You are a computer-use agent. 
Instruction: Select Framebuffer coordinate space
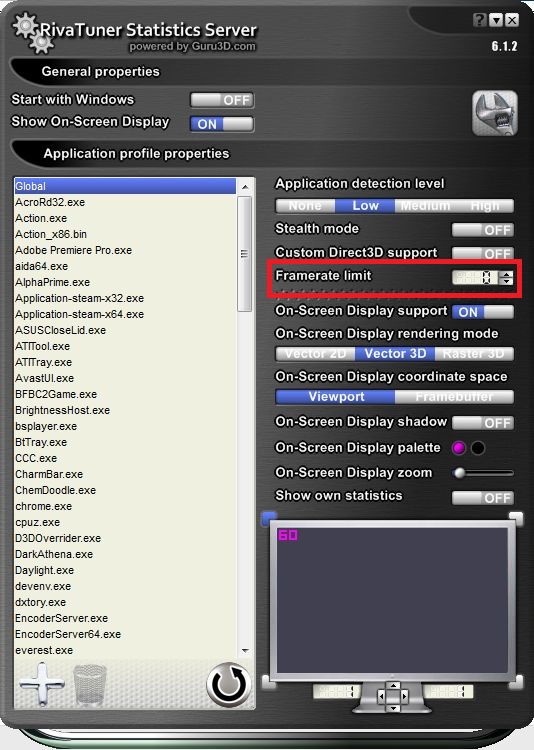click(455, 397)
